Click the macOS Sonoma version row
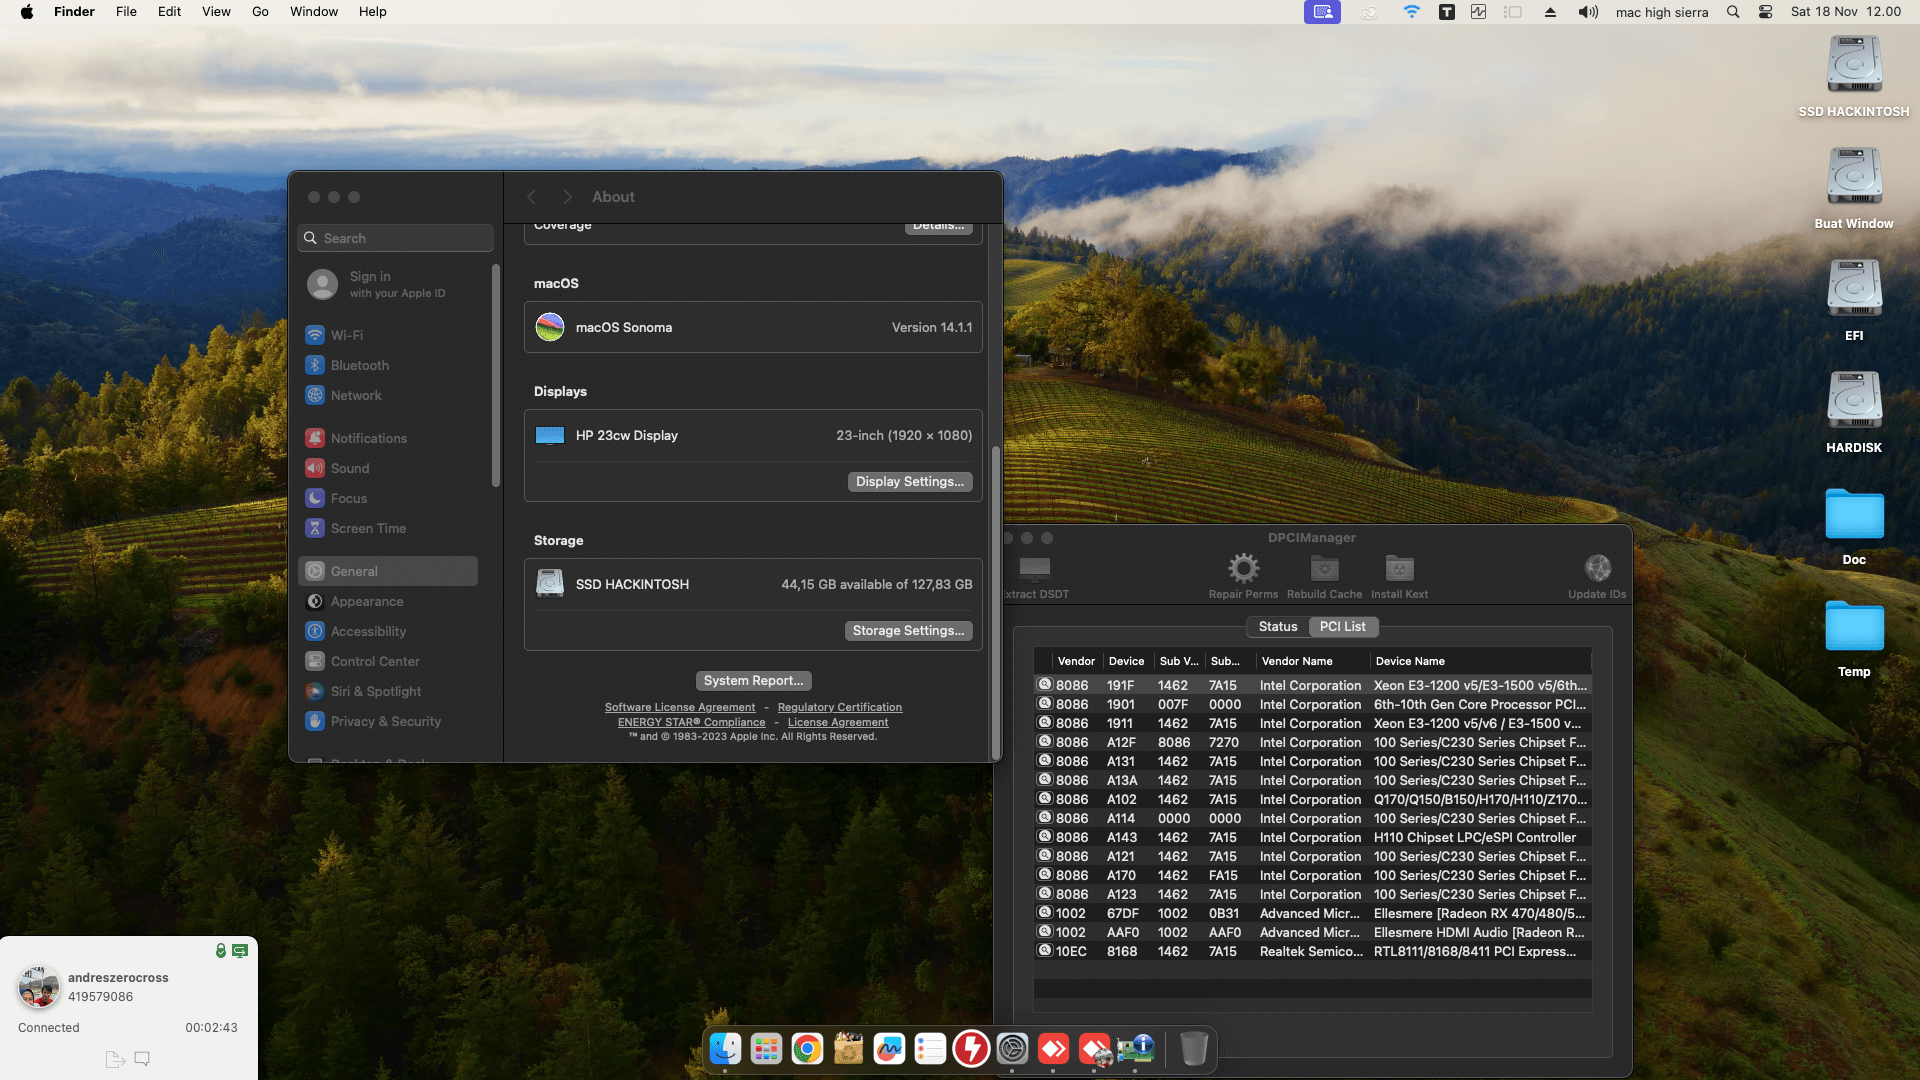The height and width of the screenshot is (1080, 1920). click(x=753, y=327)
